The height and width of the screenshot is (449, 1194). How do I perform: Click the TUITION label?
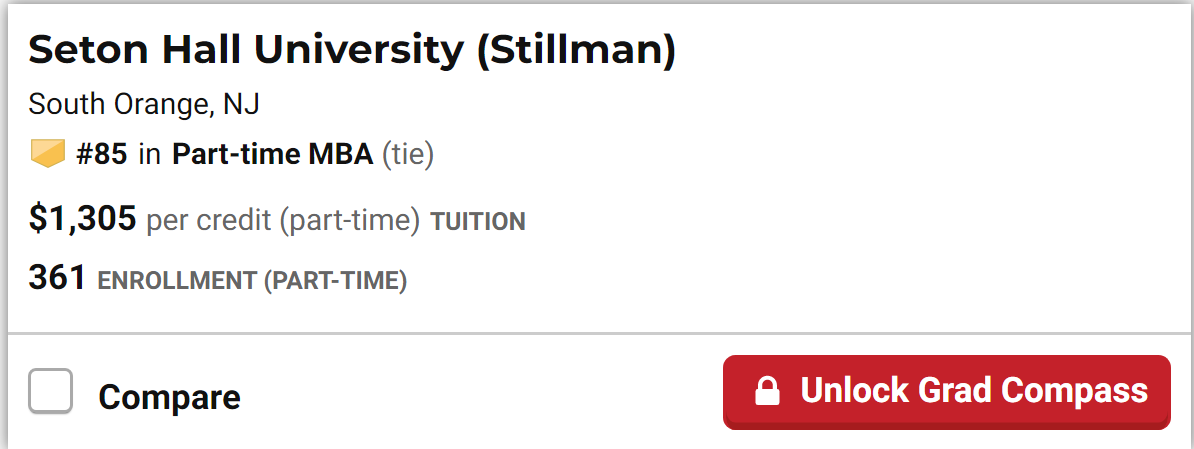click(478, 221)
